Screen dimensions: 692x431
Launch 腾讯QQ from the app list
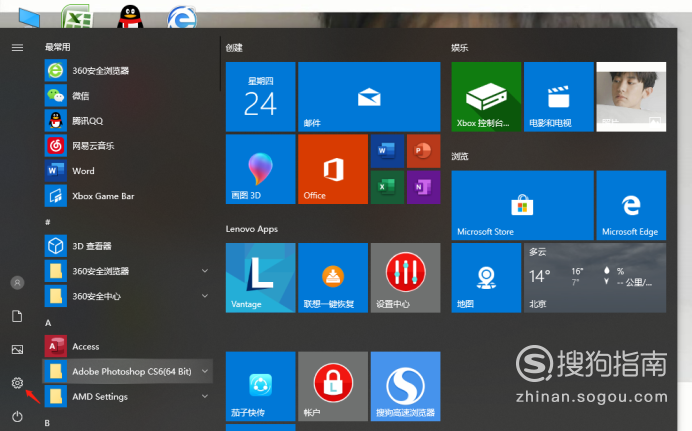click(128, 120)
